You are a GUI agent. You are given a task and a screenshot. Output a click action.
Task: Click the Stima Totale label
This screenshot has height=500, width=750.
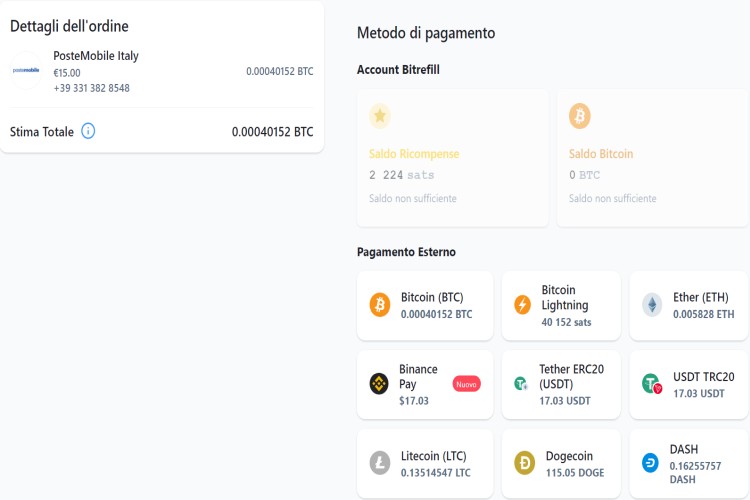42,132
